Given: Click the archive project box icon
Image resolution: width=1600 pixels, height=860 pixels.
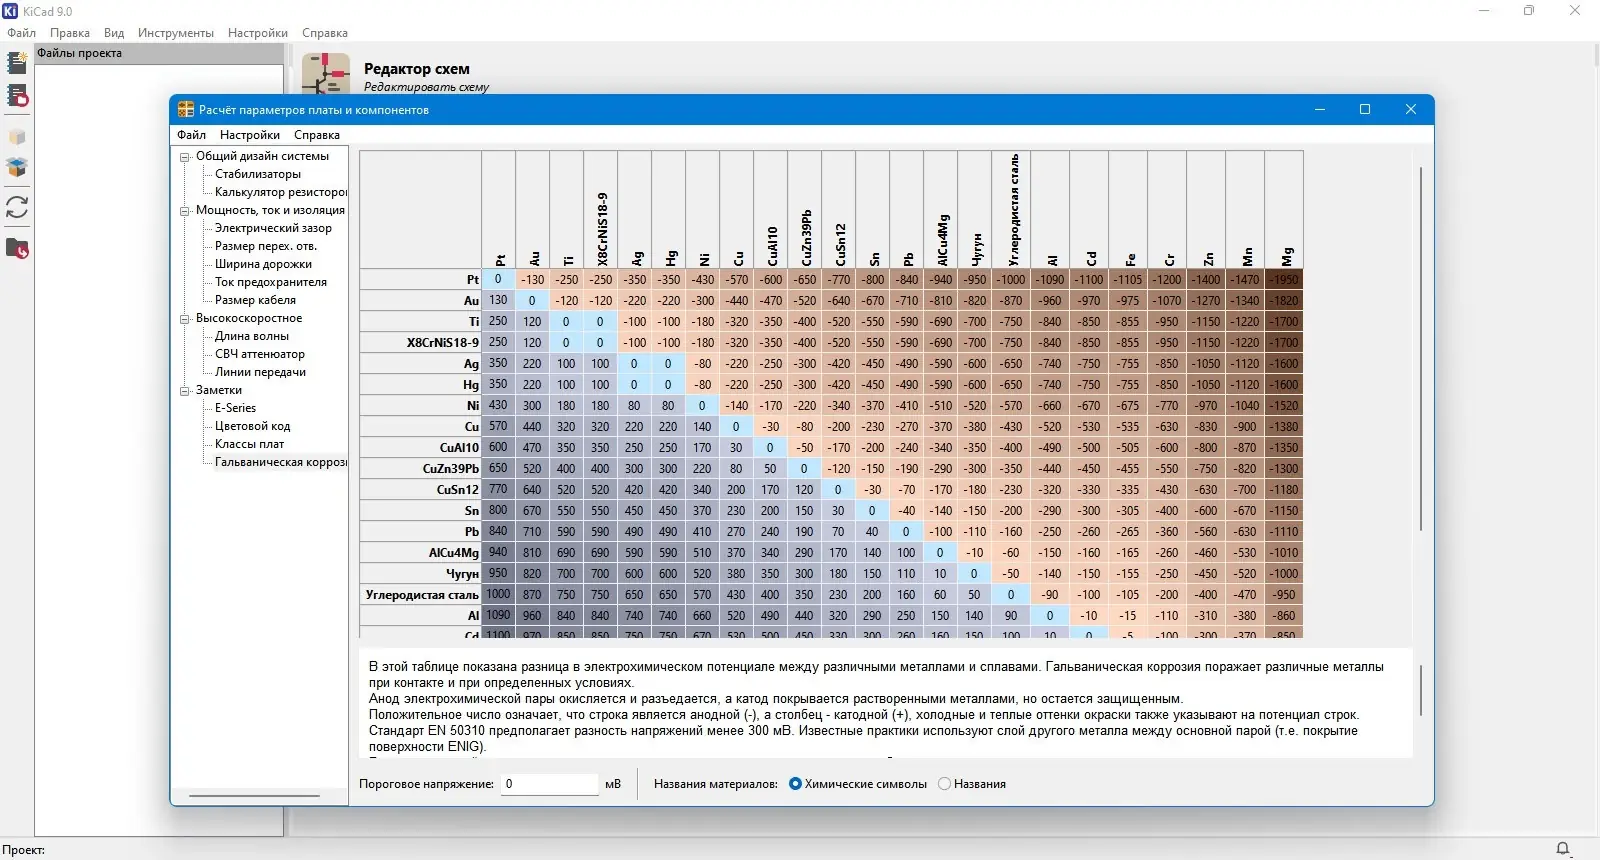Looking at the screenshot, I should coord(17,137).
